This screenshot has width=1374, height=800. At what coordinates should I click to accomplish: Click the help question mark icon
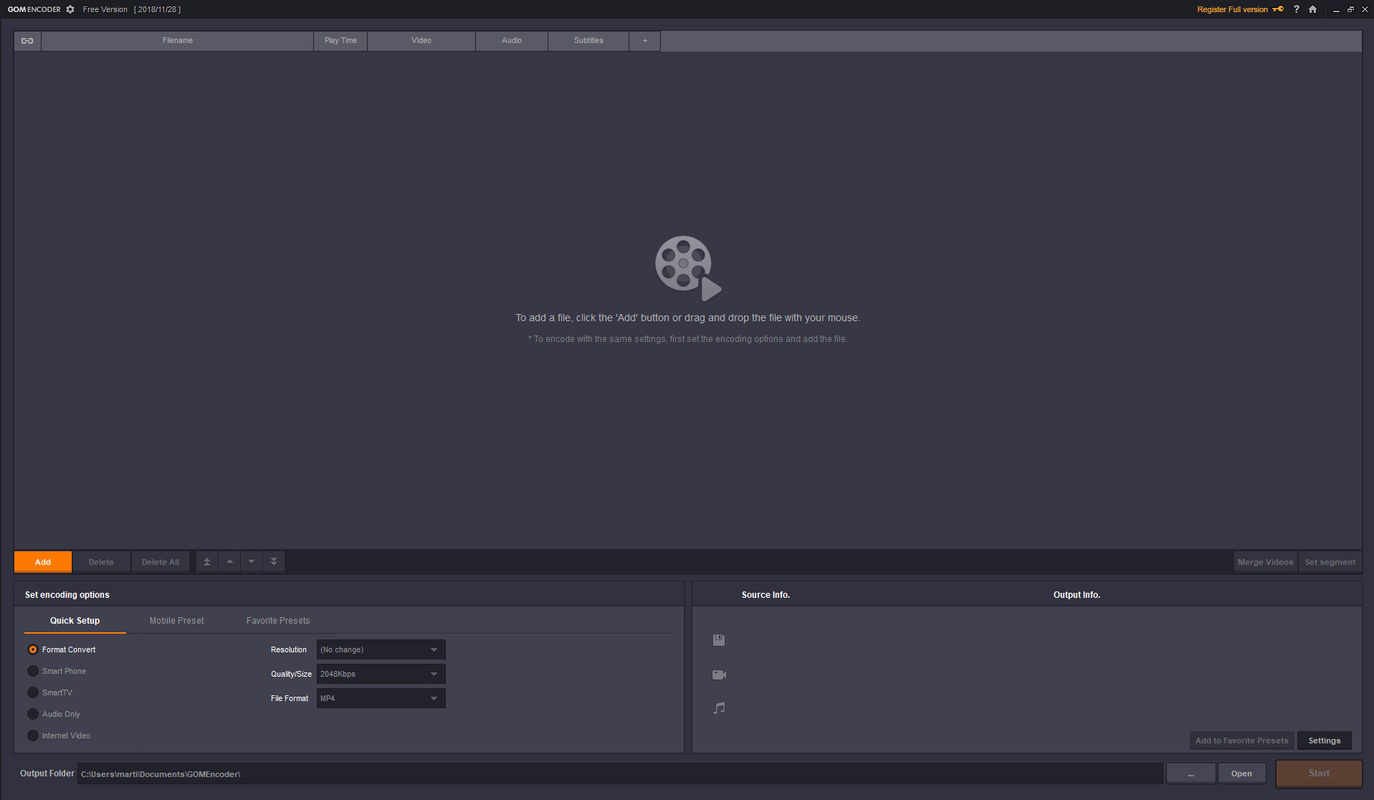[x=1296, y=9]
